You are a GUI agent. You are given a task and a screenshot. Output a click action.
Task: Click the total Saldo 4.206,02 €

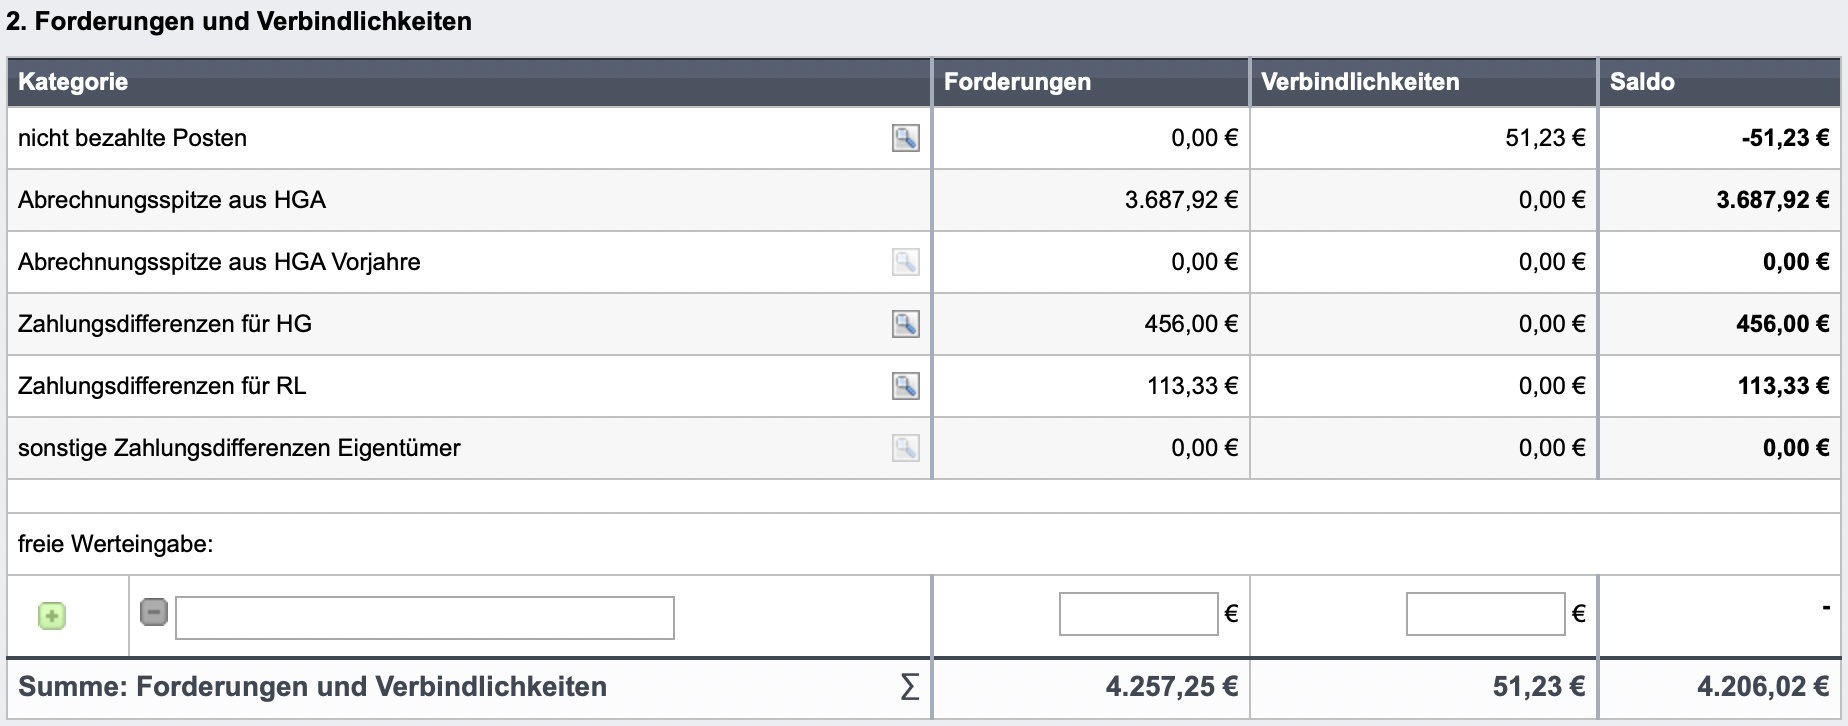point(1763,687)
